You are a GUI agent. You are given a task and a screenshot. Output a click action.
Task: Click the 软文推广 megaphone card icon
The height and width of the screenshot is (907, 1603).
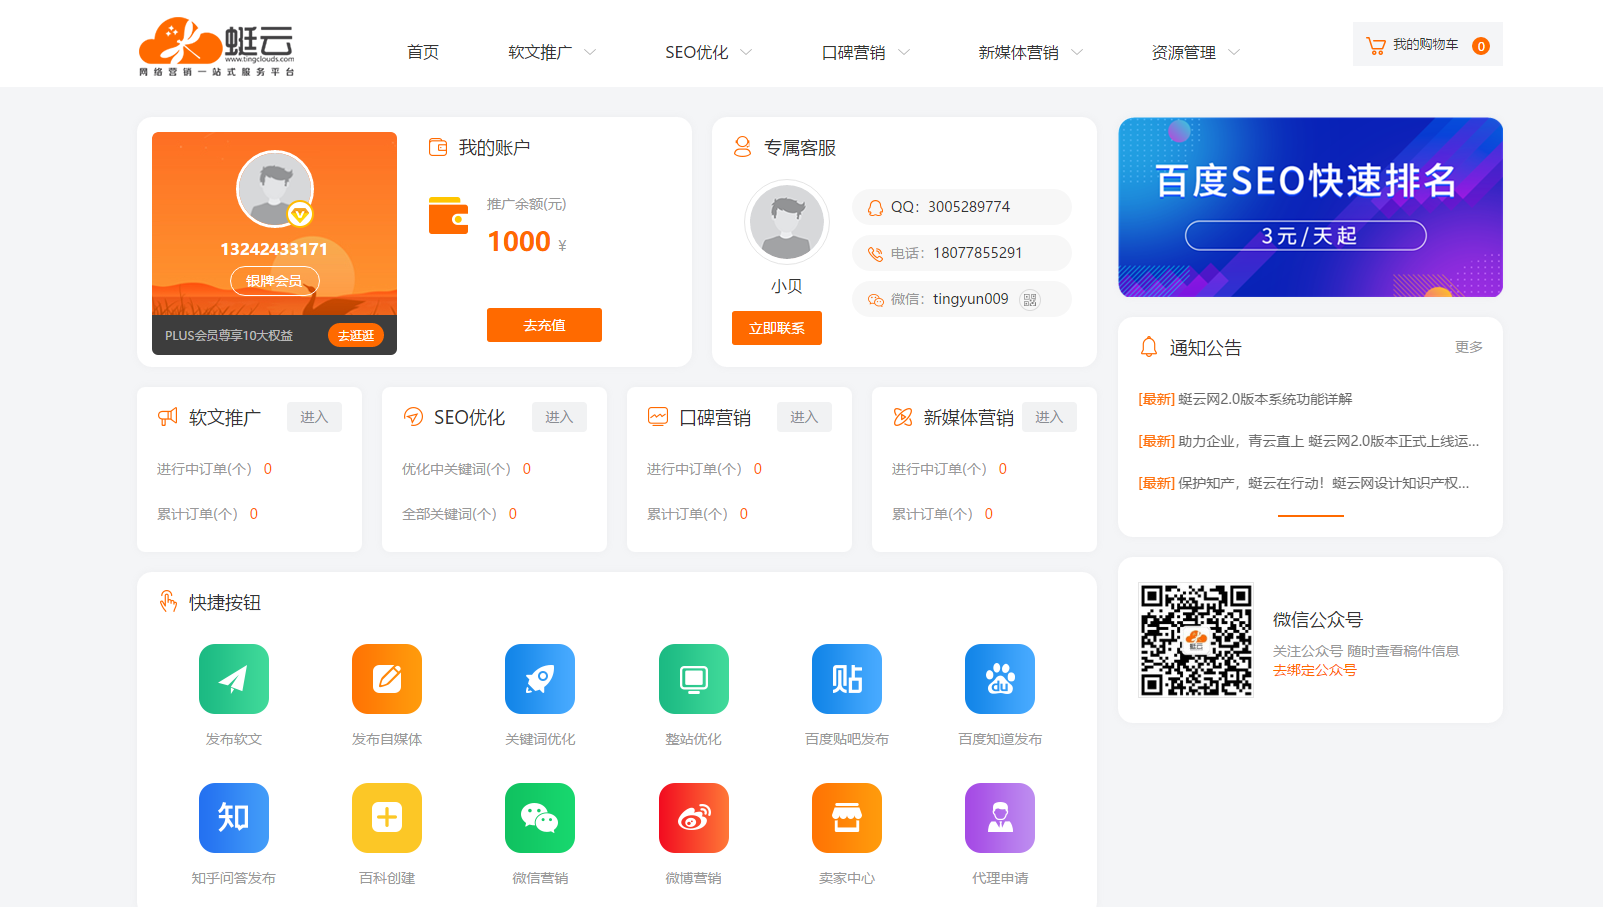click(x=168, y=417)
